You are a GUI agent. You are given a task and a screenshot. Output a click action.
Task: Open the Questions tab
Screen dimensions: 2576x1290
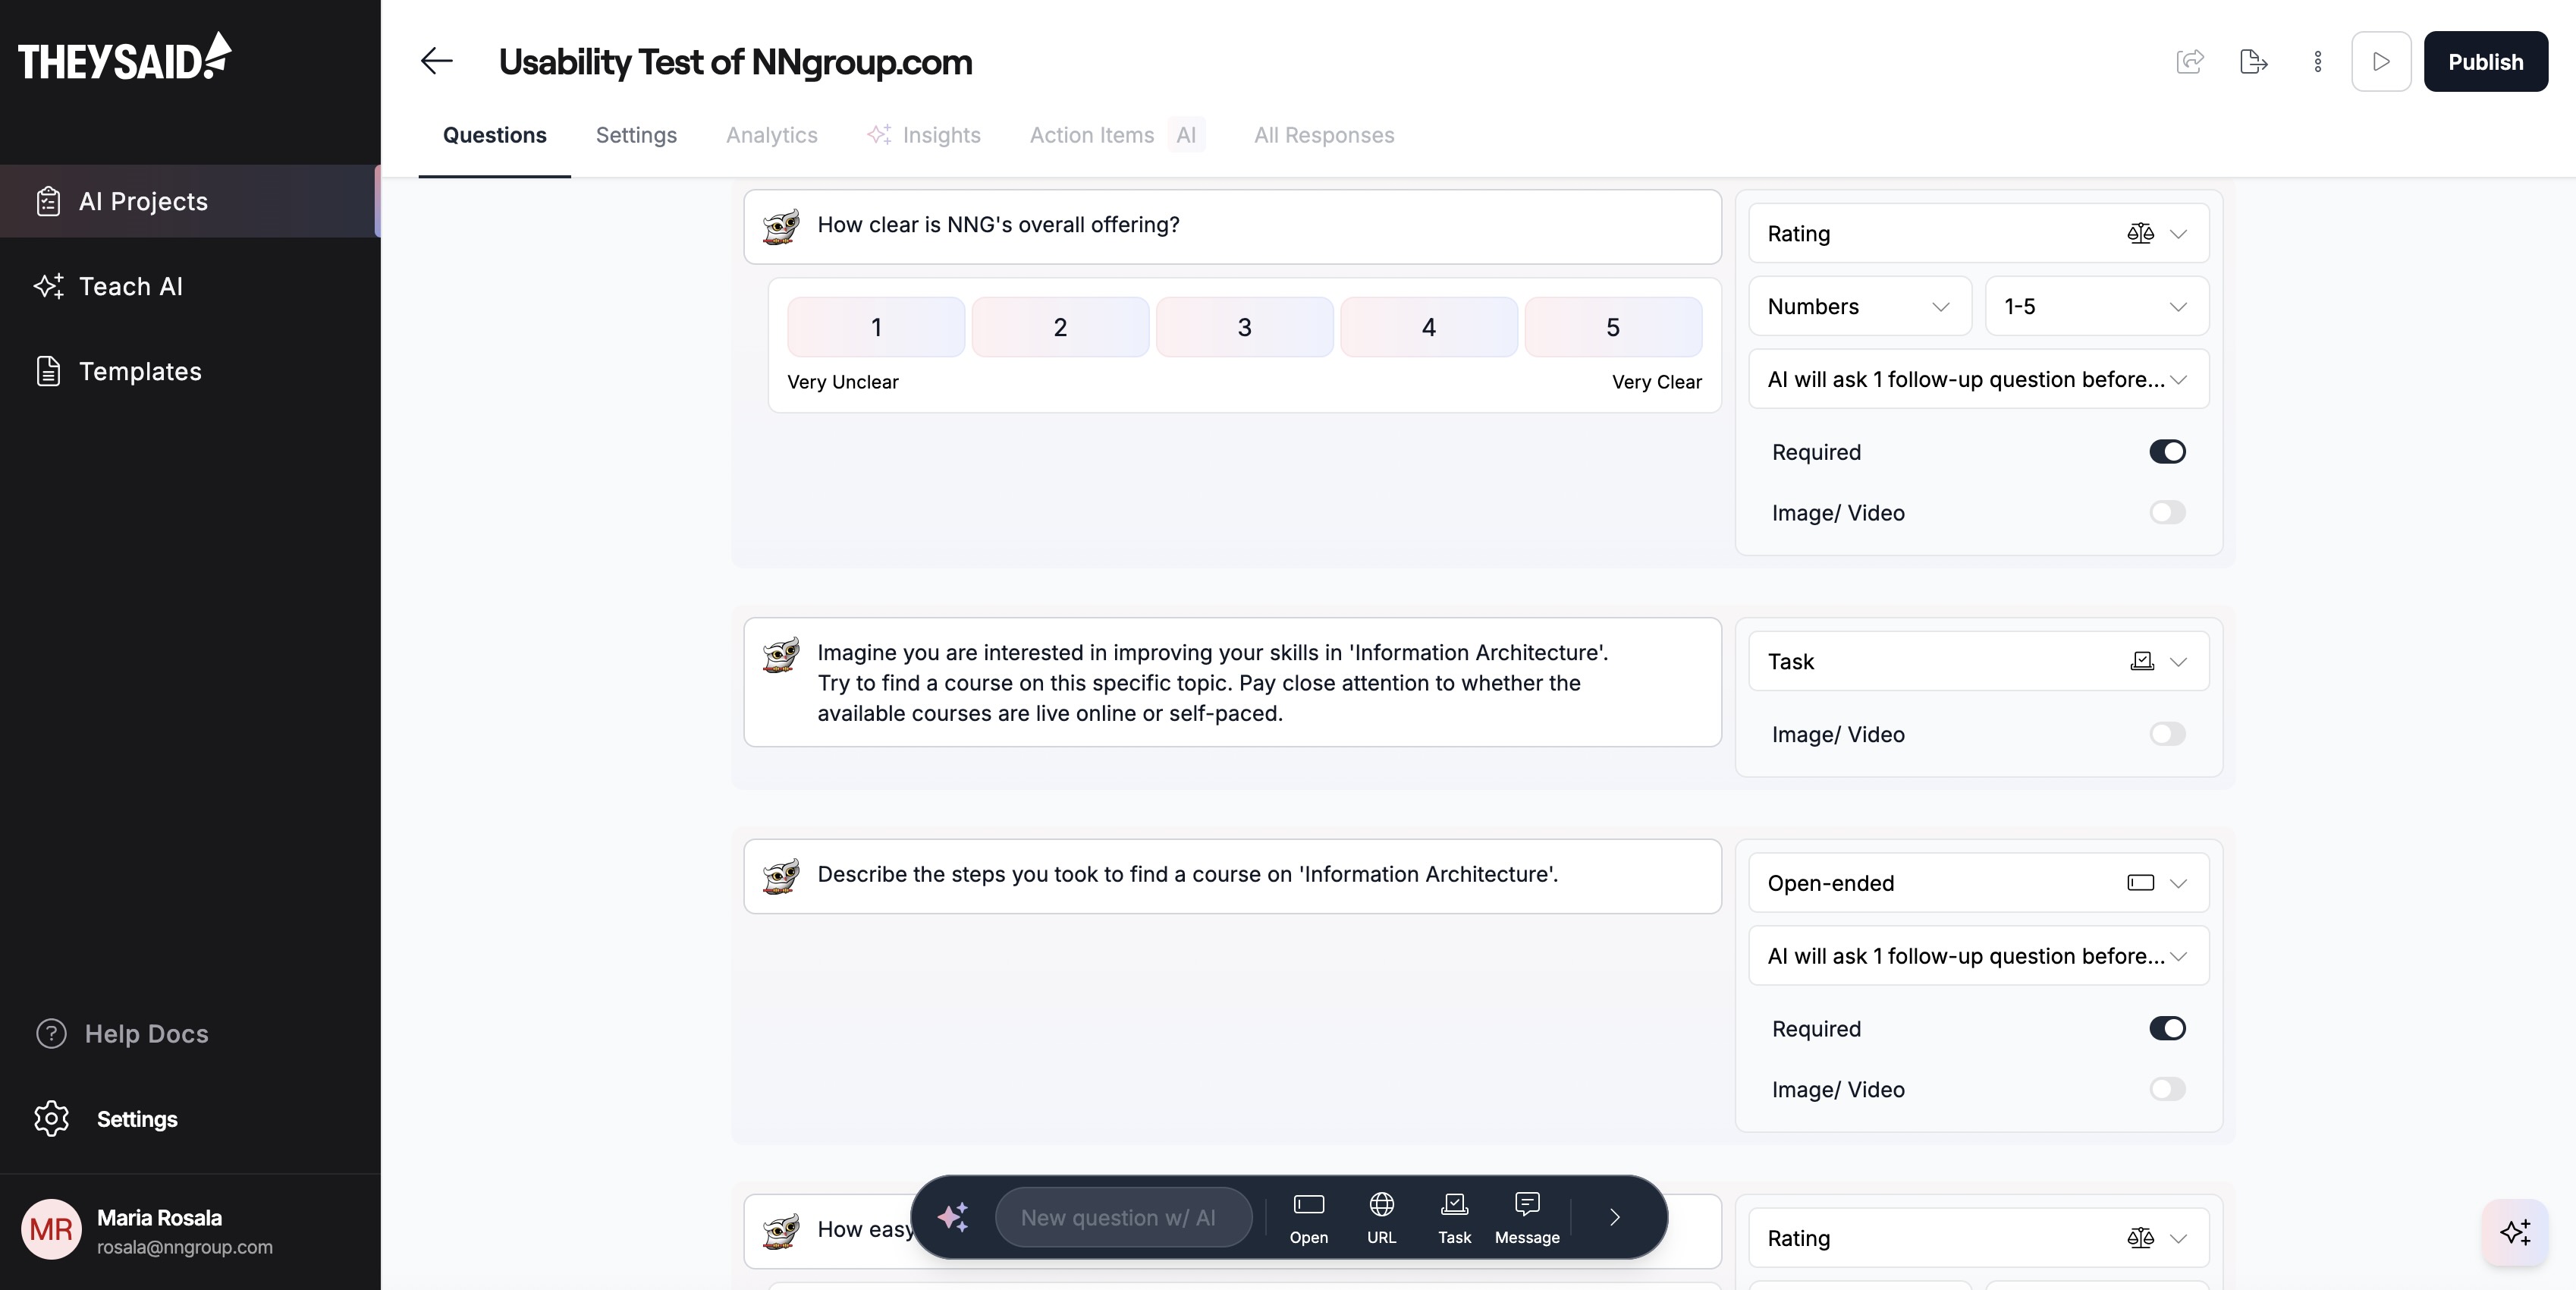(494, 135)
